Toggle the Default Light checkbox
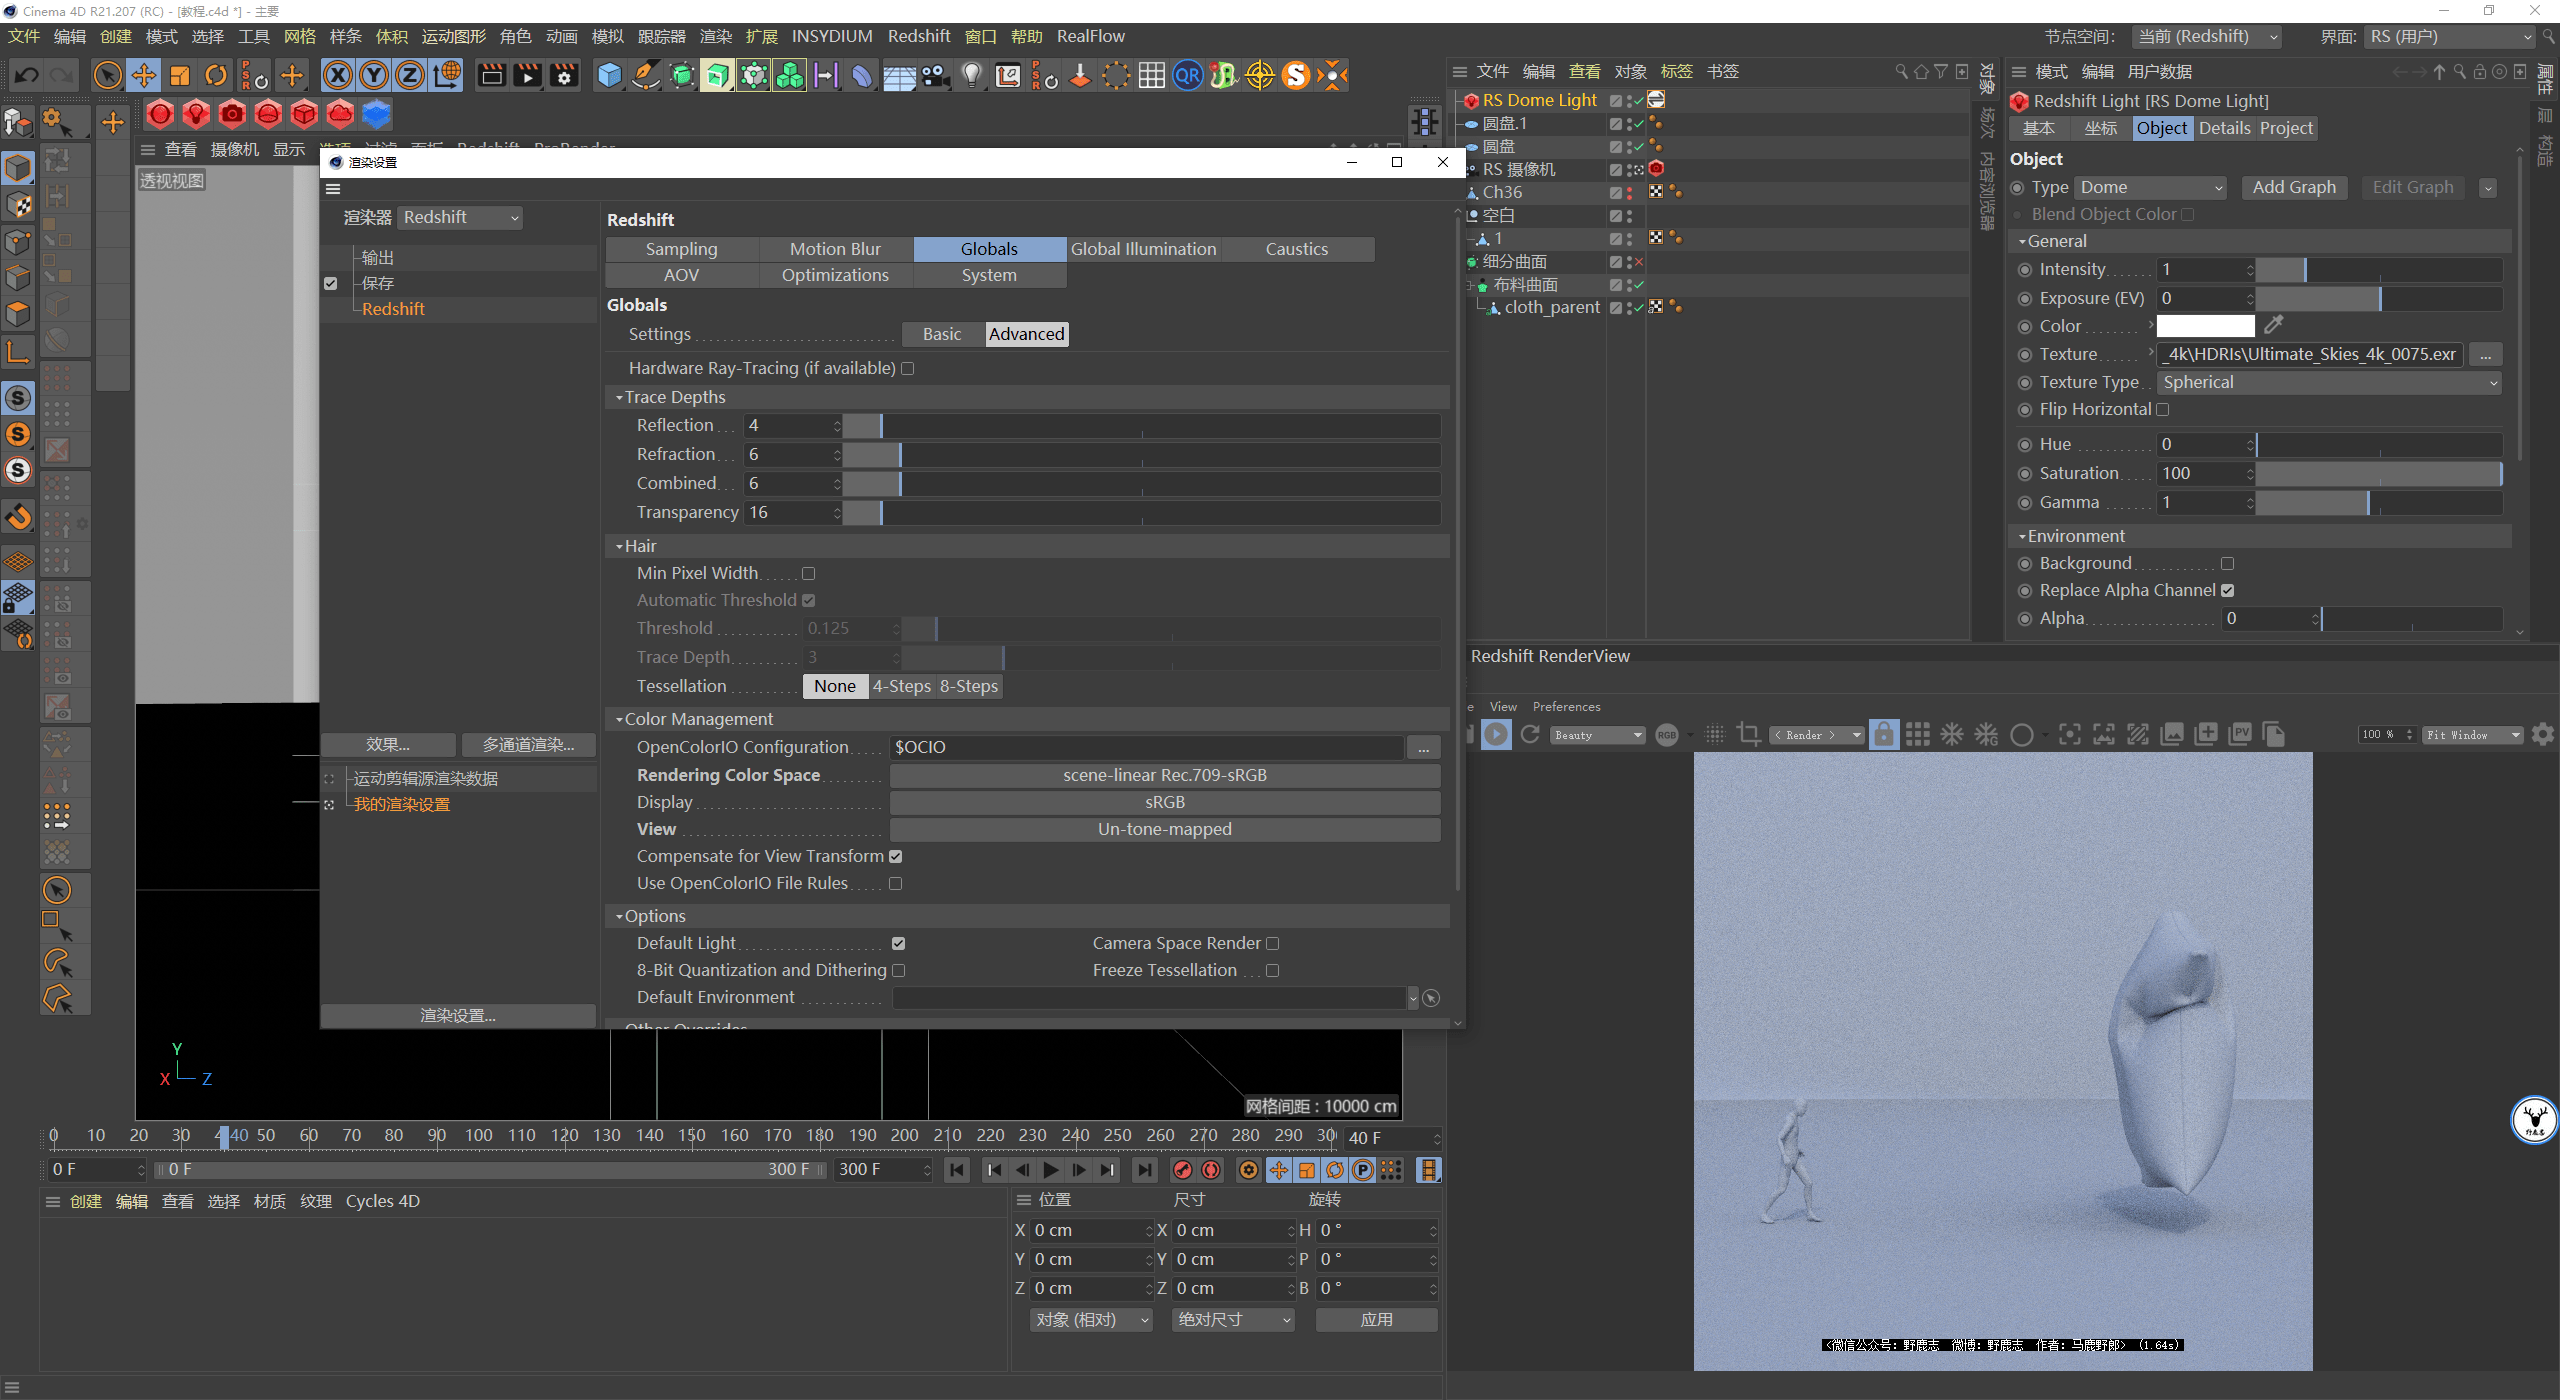The width and height of the screenshot is (2560, 1400). (x=898, y=944)
